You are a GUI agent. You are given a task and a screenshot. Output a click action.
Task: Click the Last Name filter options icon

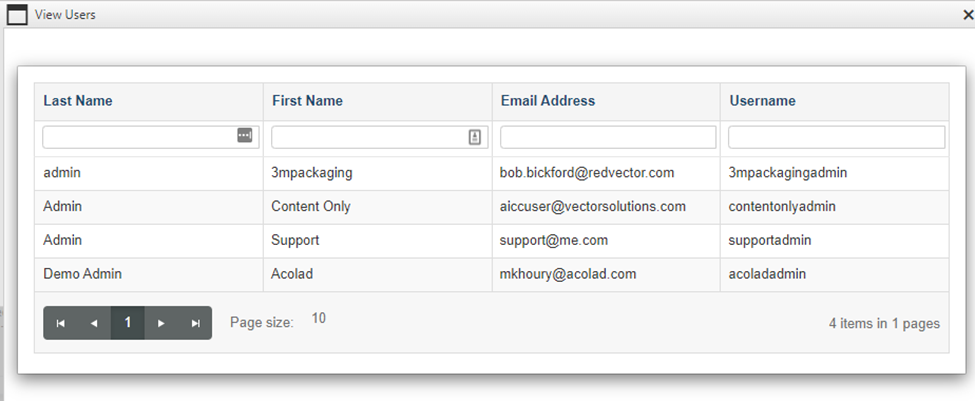pyautogui.click(x=245, y=136)
